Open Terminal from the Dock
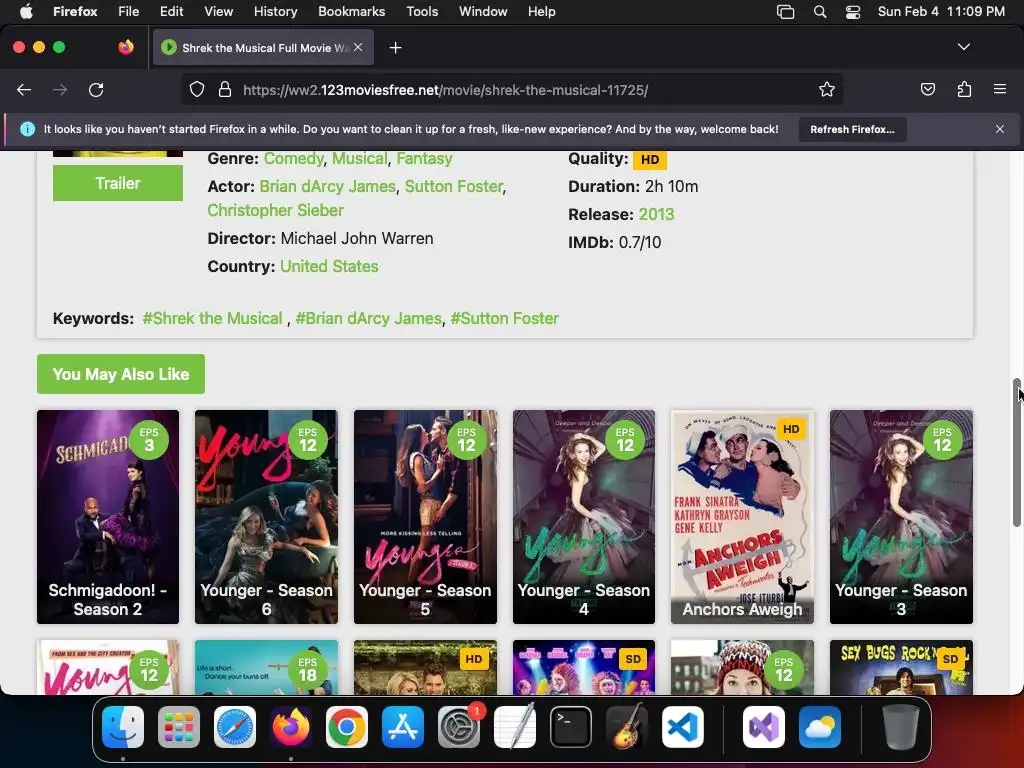The image size is (1024, 768). point(571,727)
